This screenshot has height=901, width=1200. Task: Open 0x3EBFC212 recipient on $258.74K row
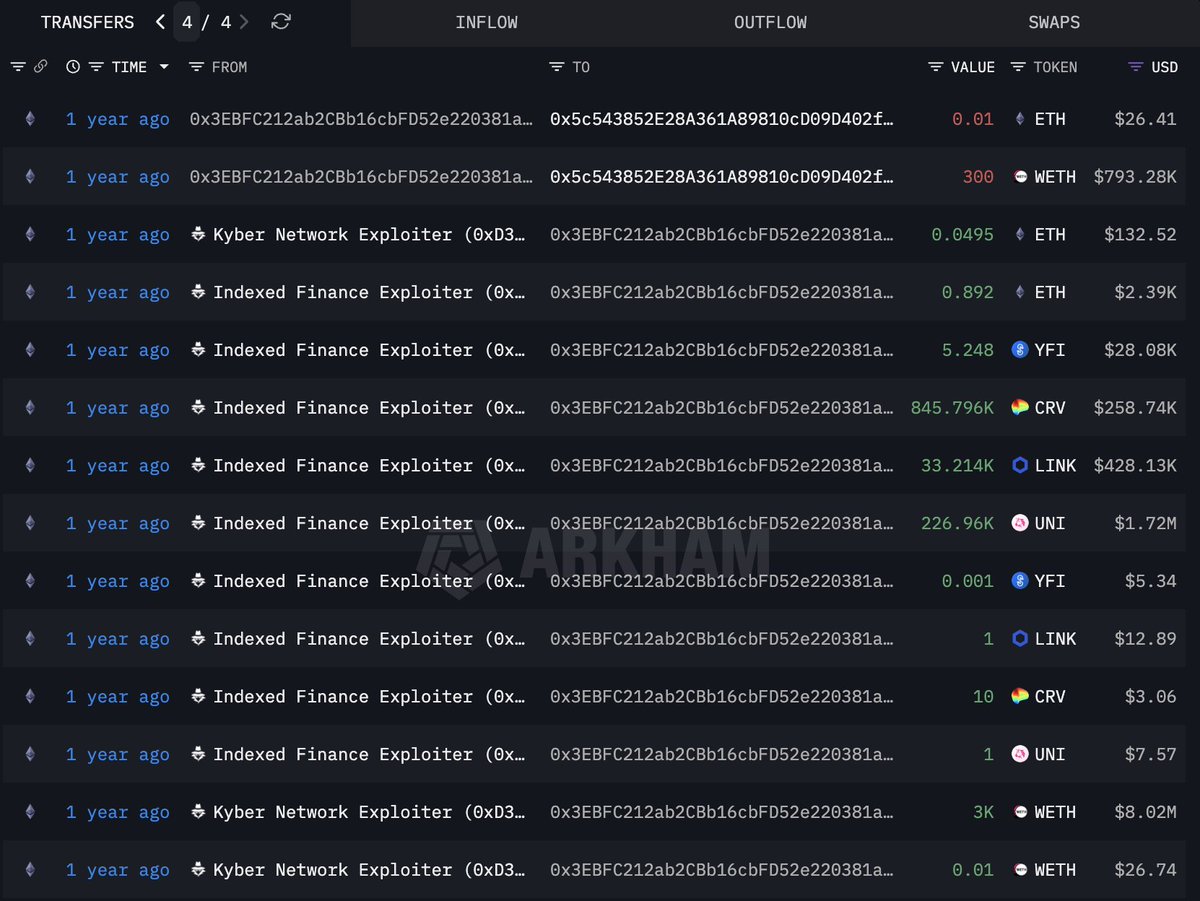pyautogui.click(x=722, y=408)
